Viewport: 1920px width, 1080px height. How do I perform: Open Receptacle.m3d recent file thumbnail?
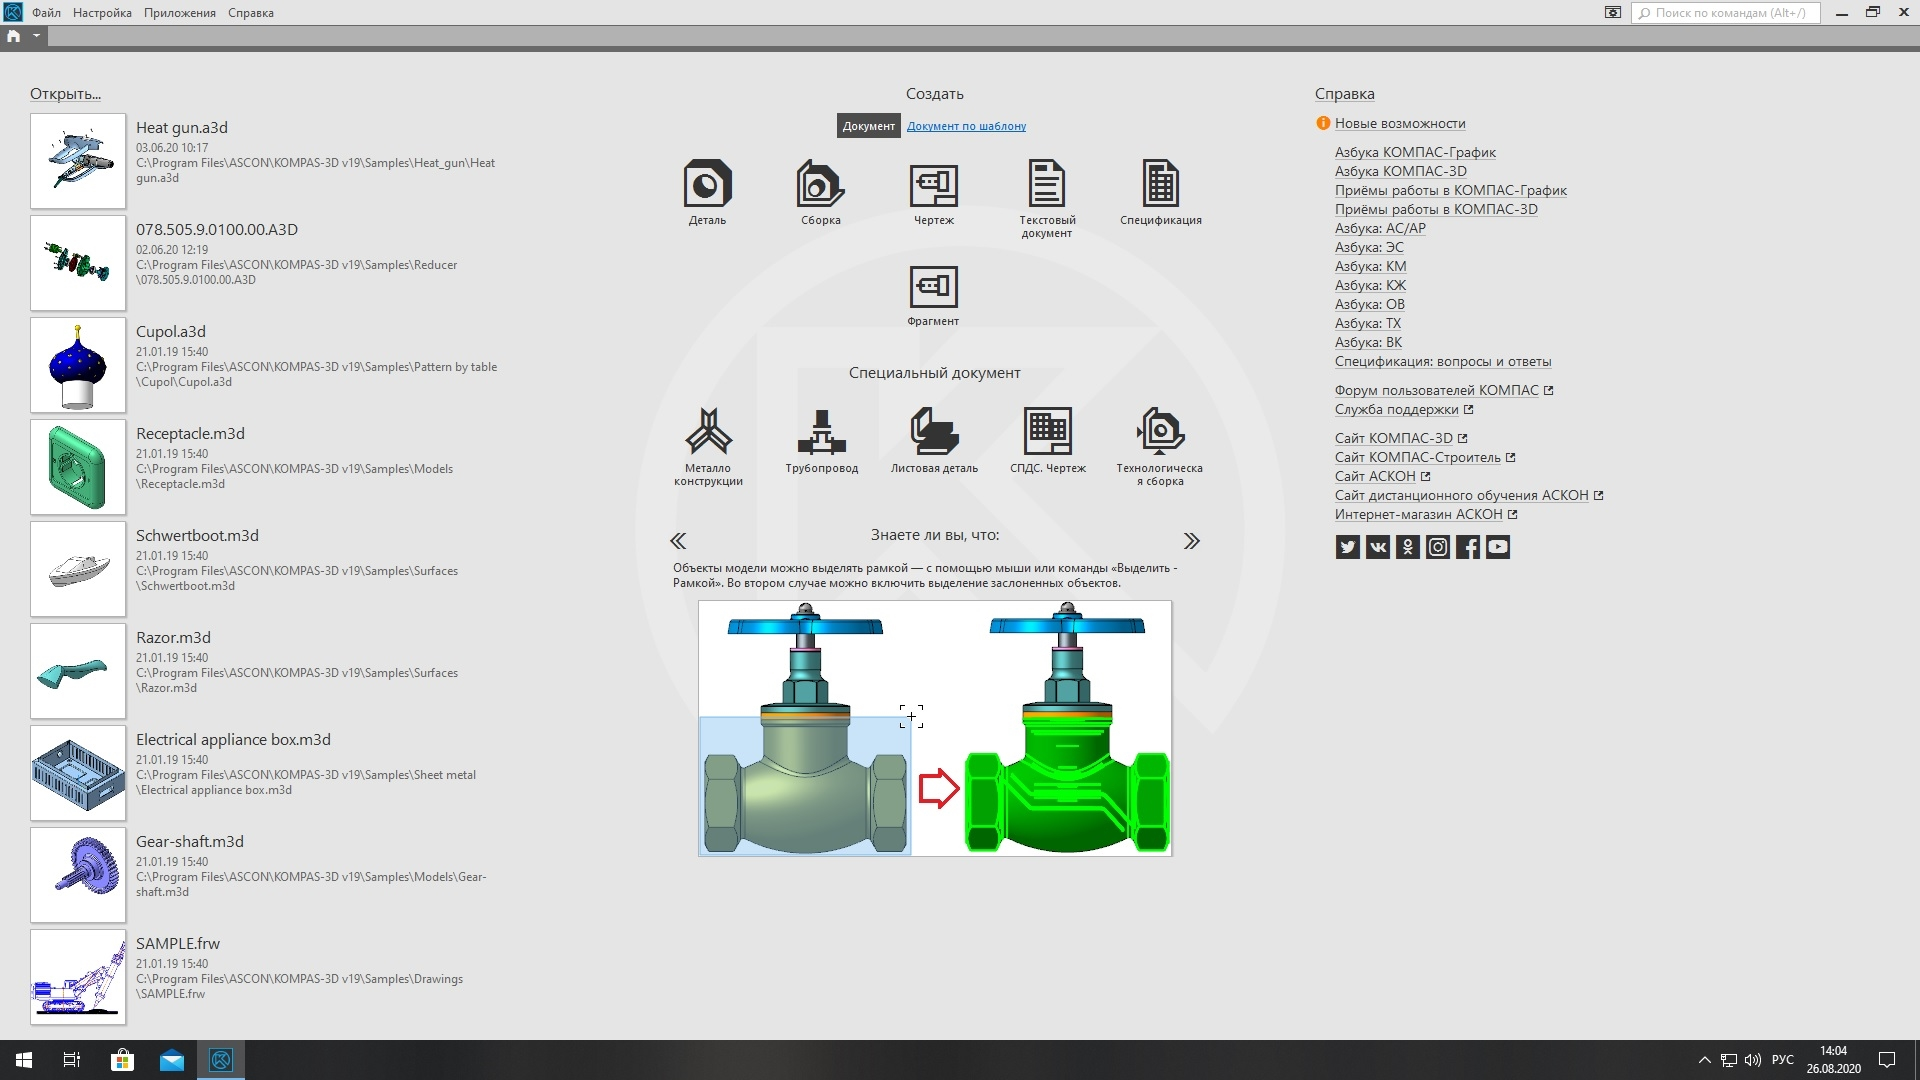tap(78, 467)
